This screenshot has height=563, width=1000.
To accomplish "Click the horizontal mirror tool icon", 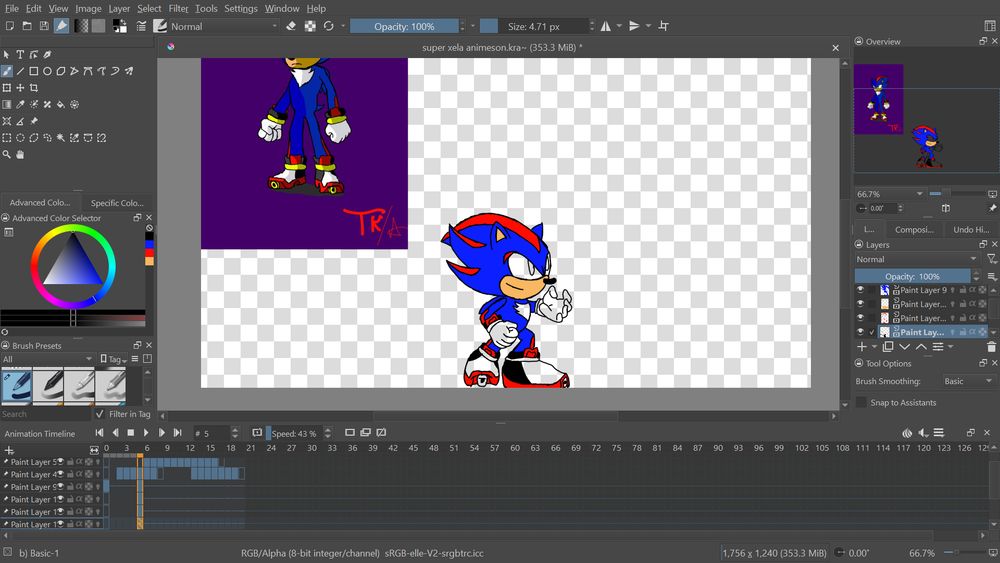I will point(606,26).
